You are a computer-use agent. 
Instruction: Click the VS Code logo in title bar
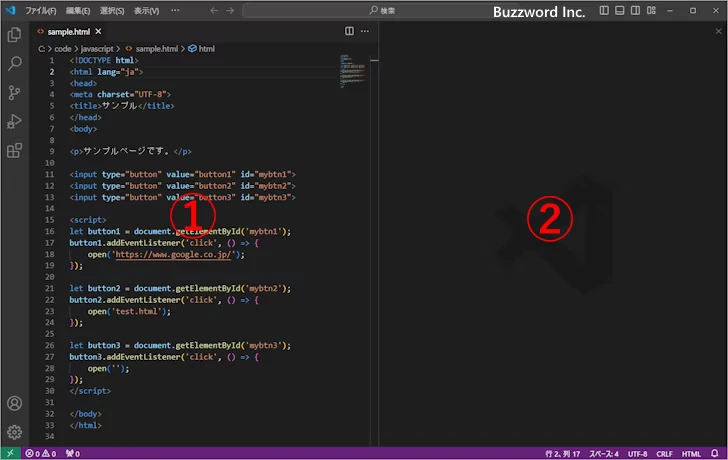click(x=11, y=10)
